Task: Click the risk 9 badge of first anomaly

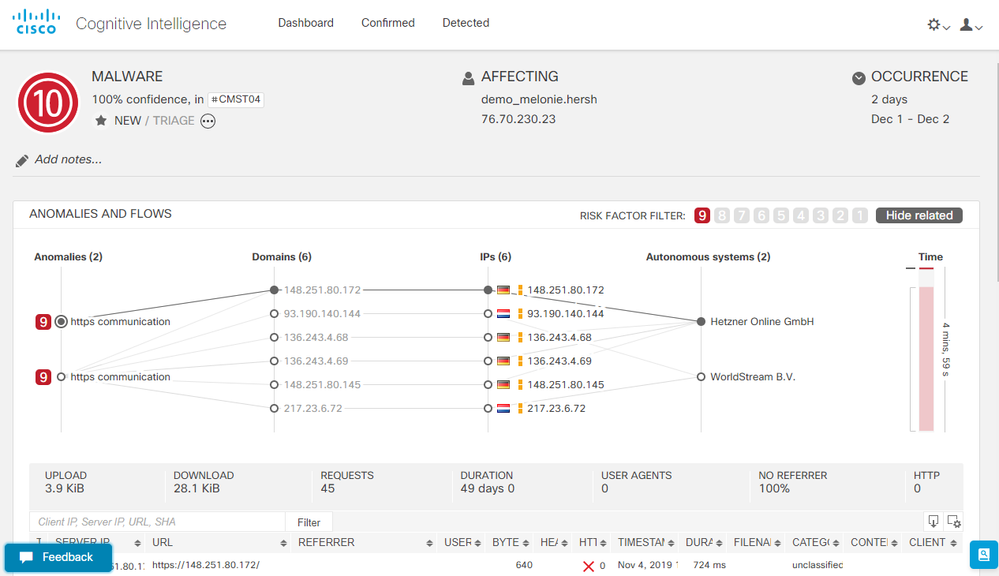Action: coord(43,322)
